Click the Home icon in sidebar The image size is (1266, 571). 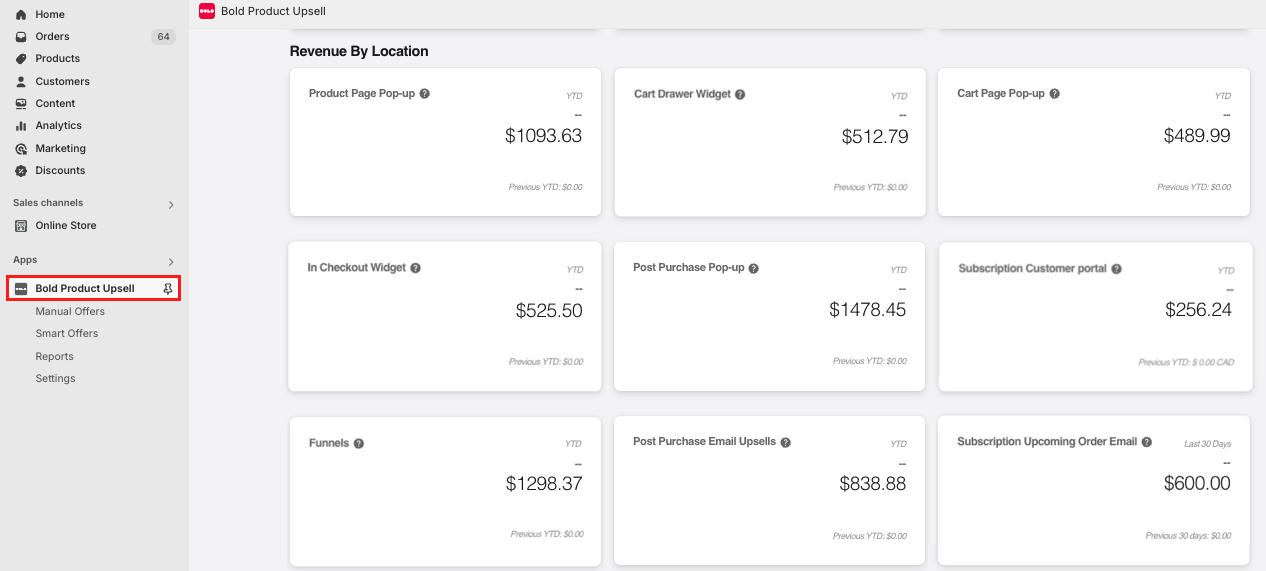[x=21, y=14]
